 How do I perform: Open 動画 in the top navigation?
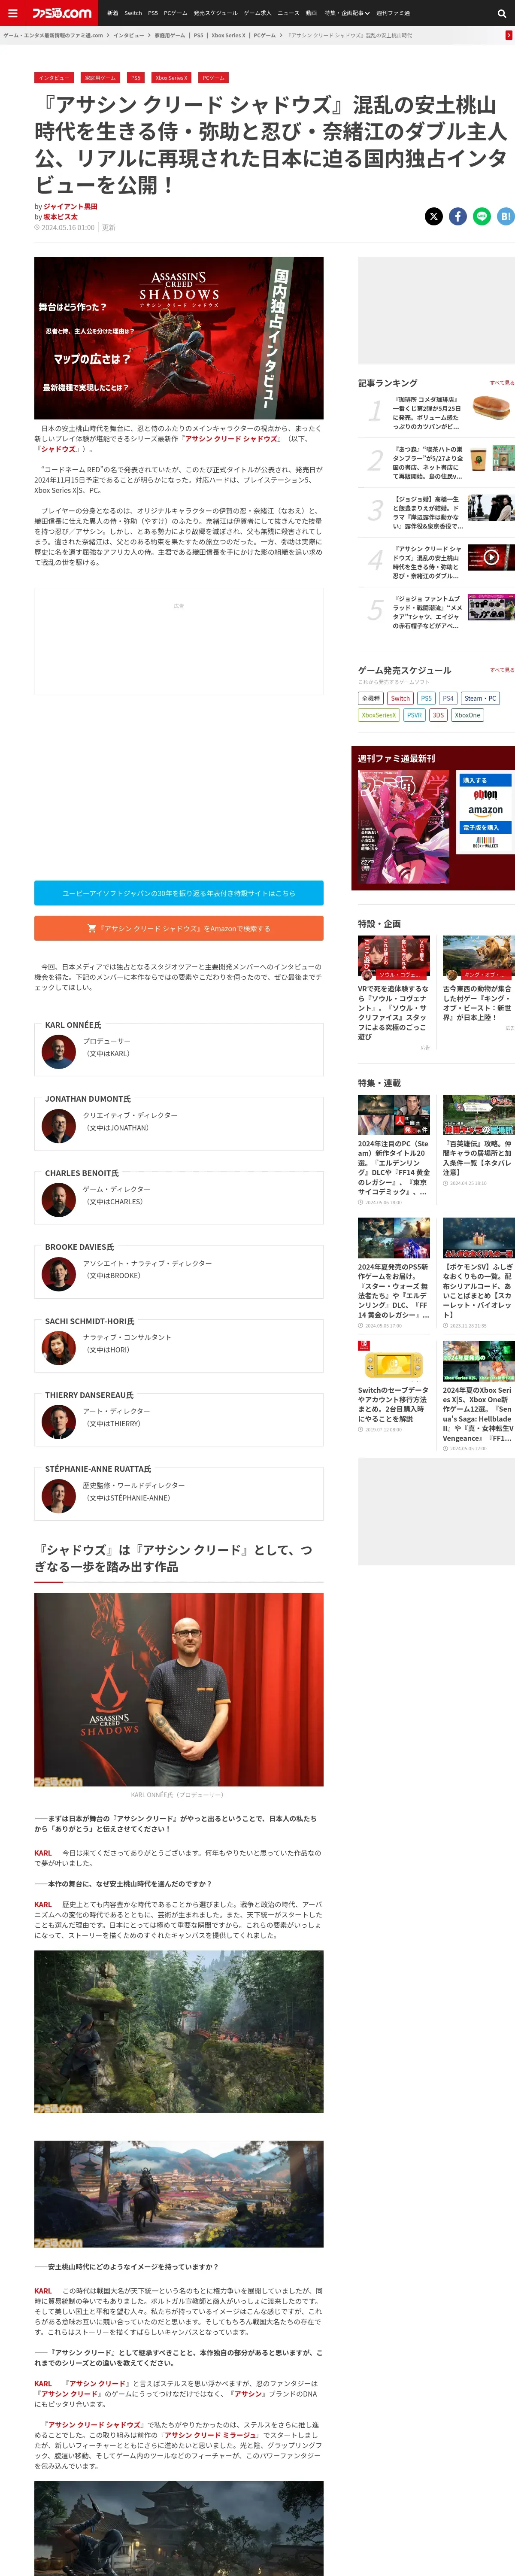[311, 13]
